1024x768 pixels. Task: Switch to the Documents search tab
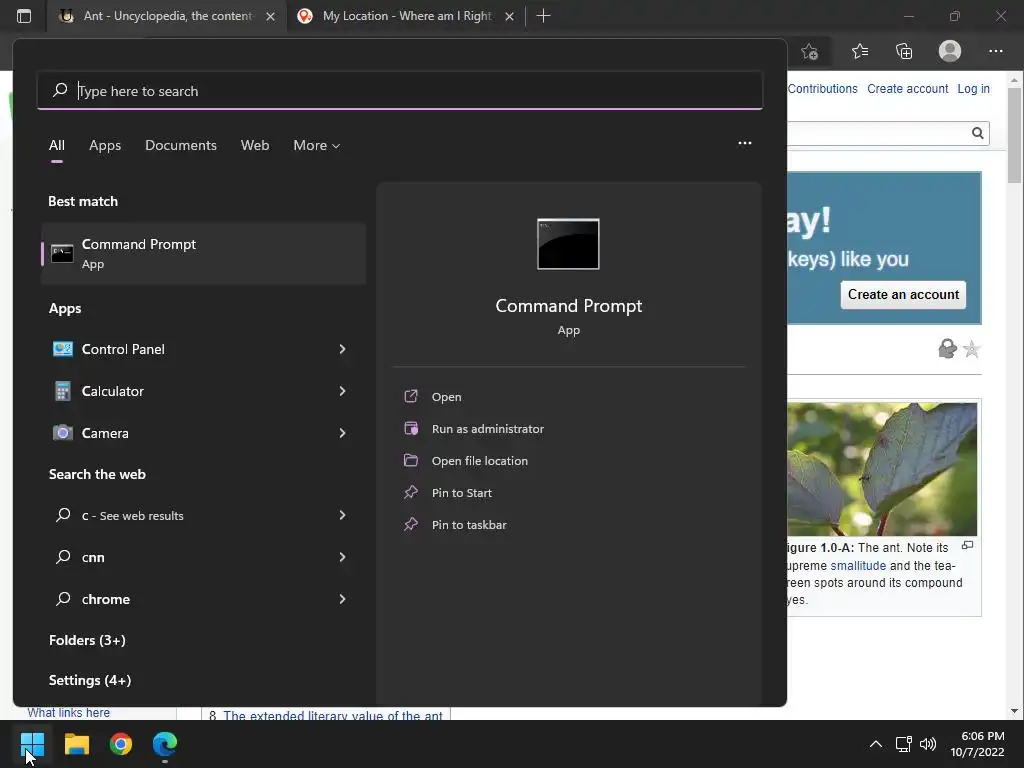[181, 145]
